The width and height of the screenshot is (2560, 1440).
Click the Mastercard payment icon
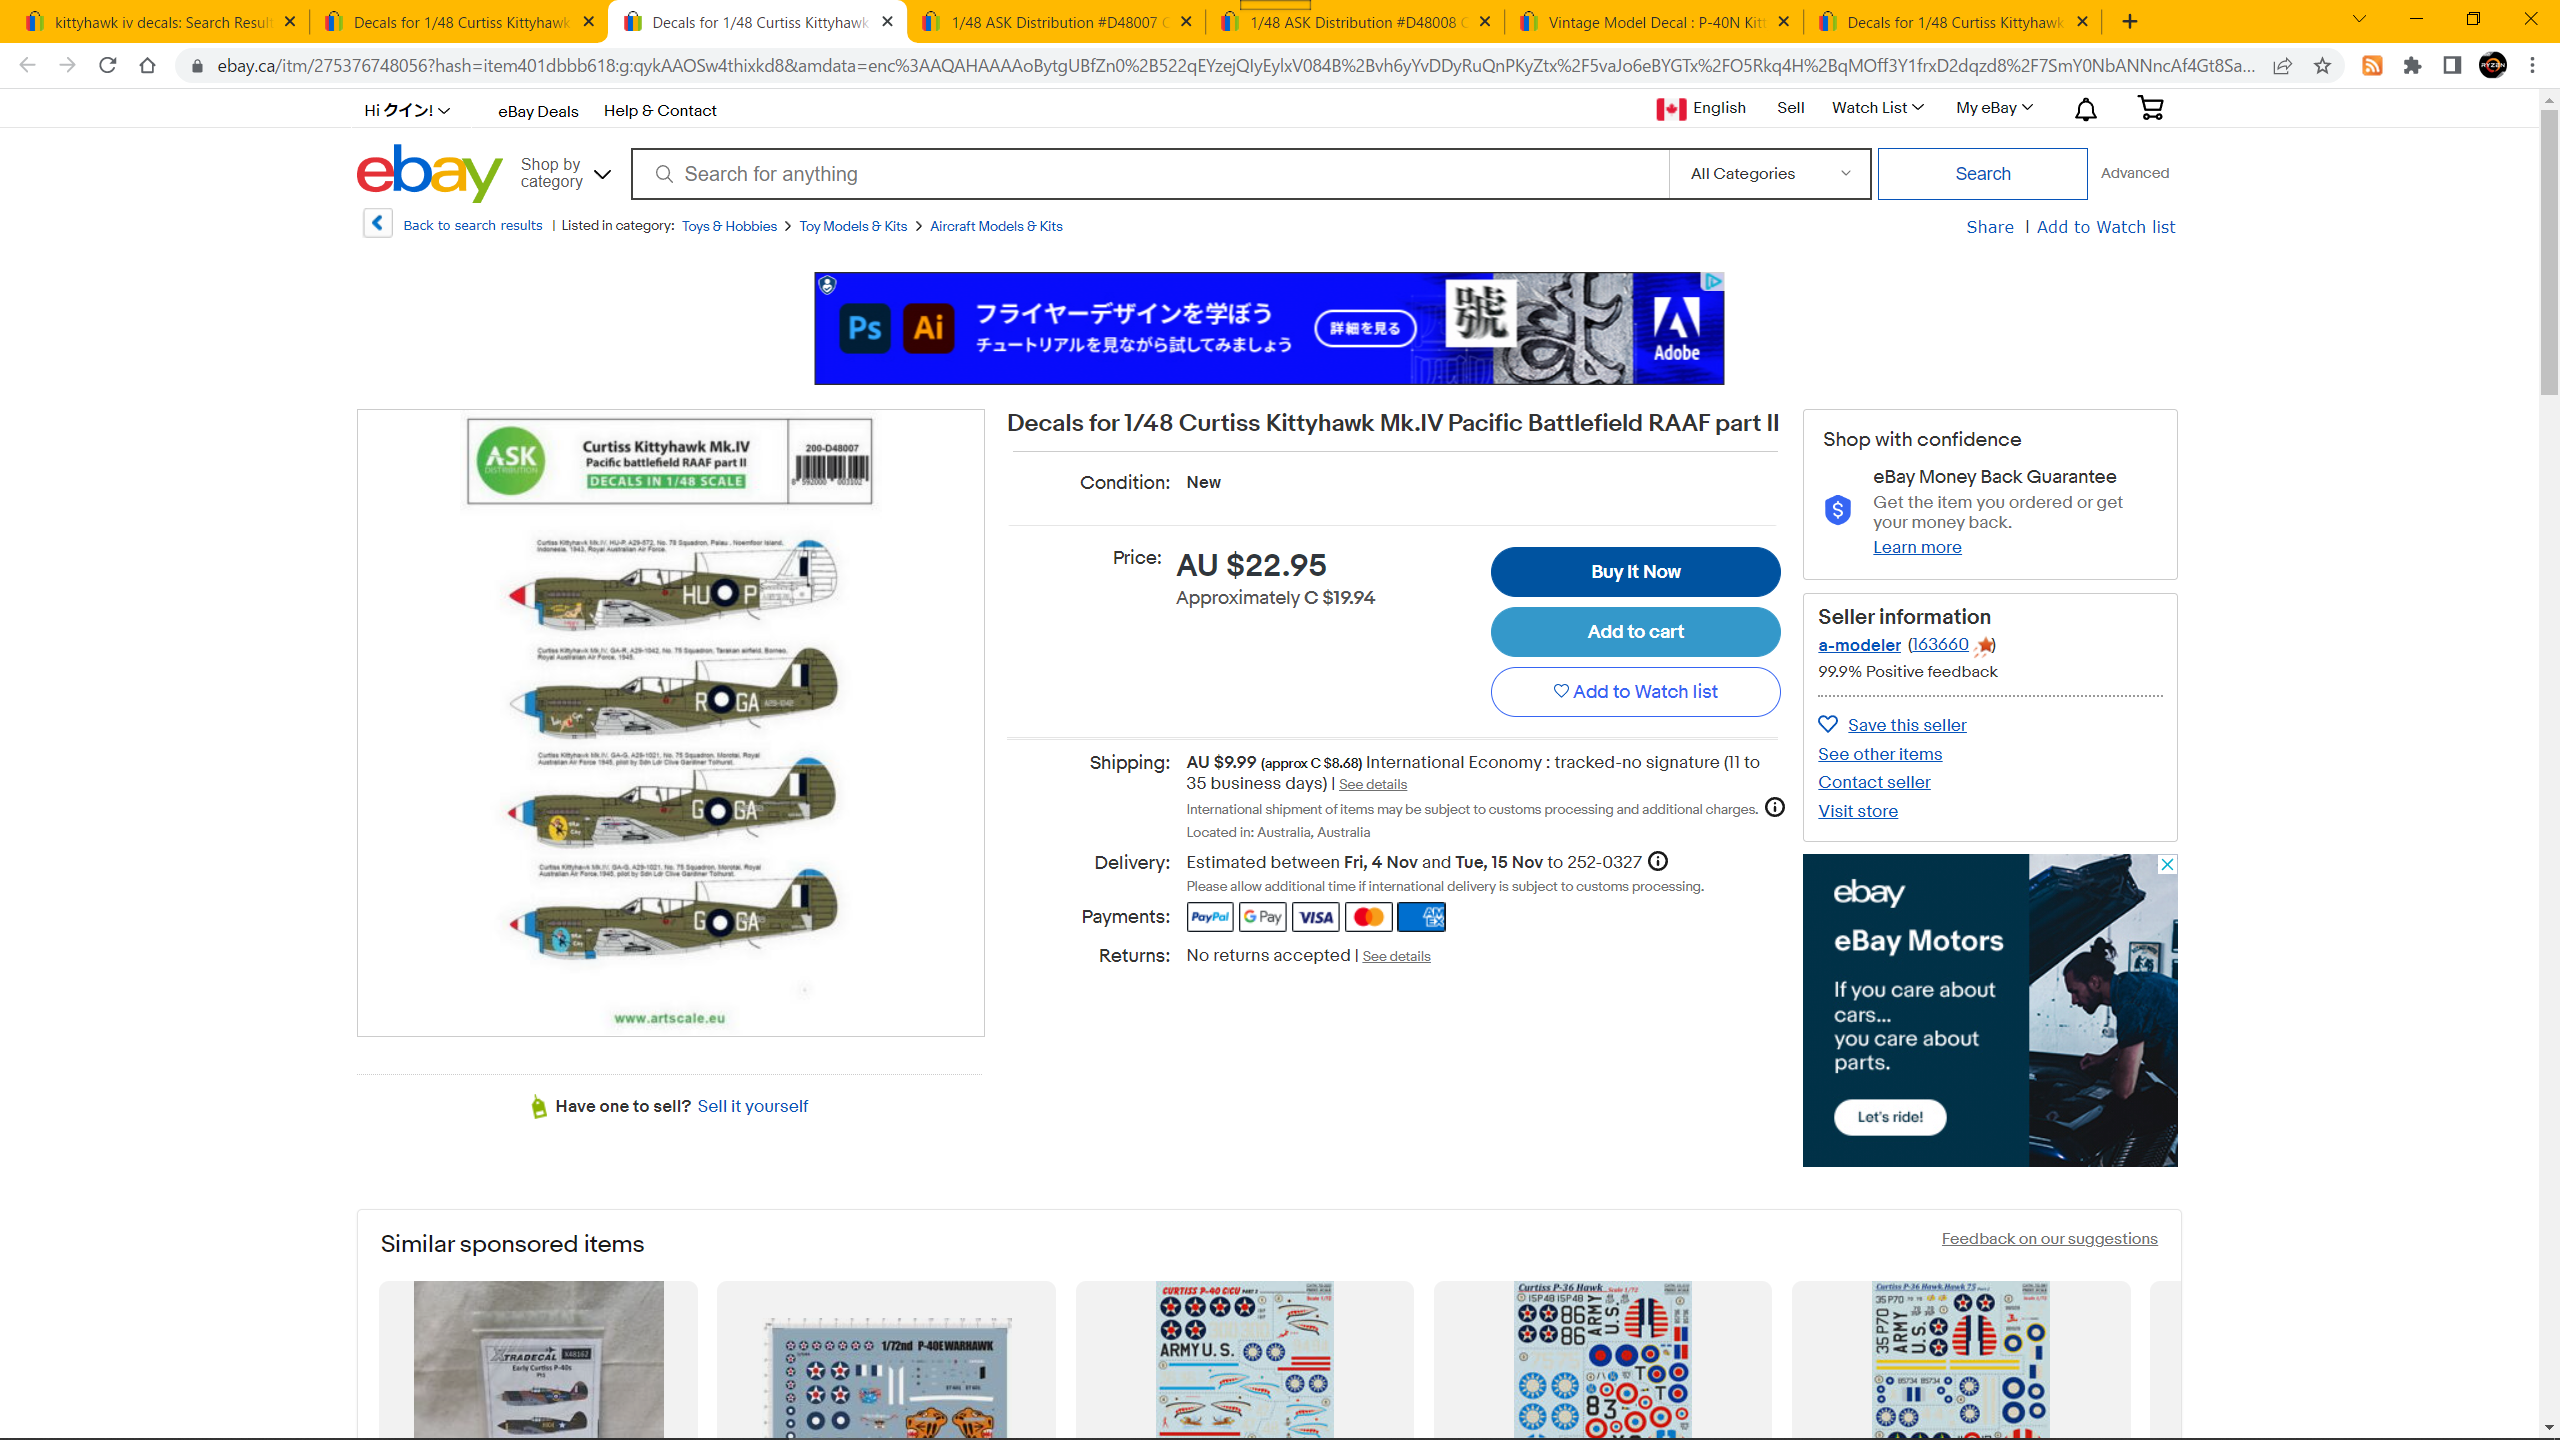point(1369,917)
